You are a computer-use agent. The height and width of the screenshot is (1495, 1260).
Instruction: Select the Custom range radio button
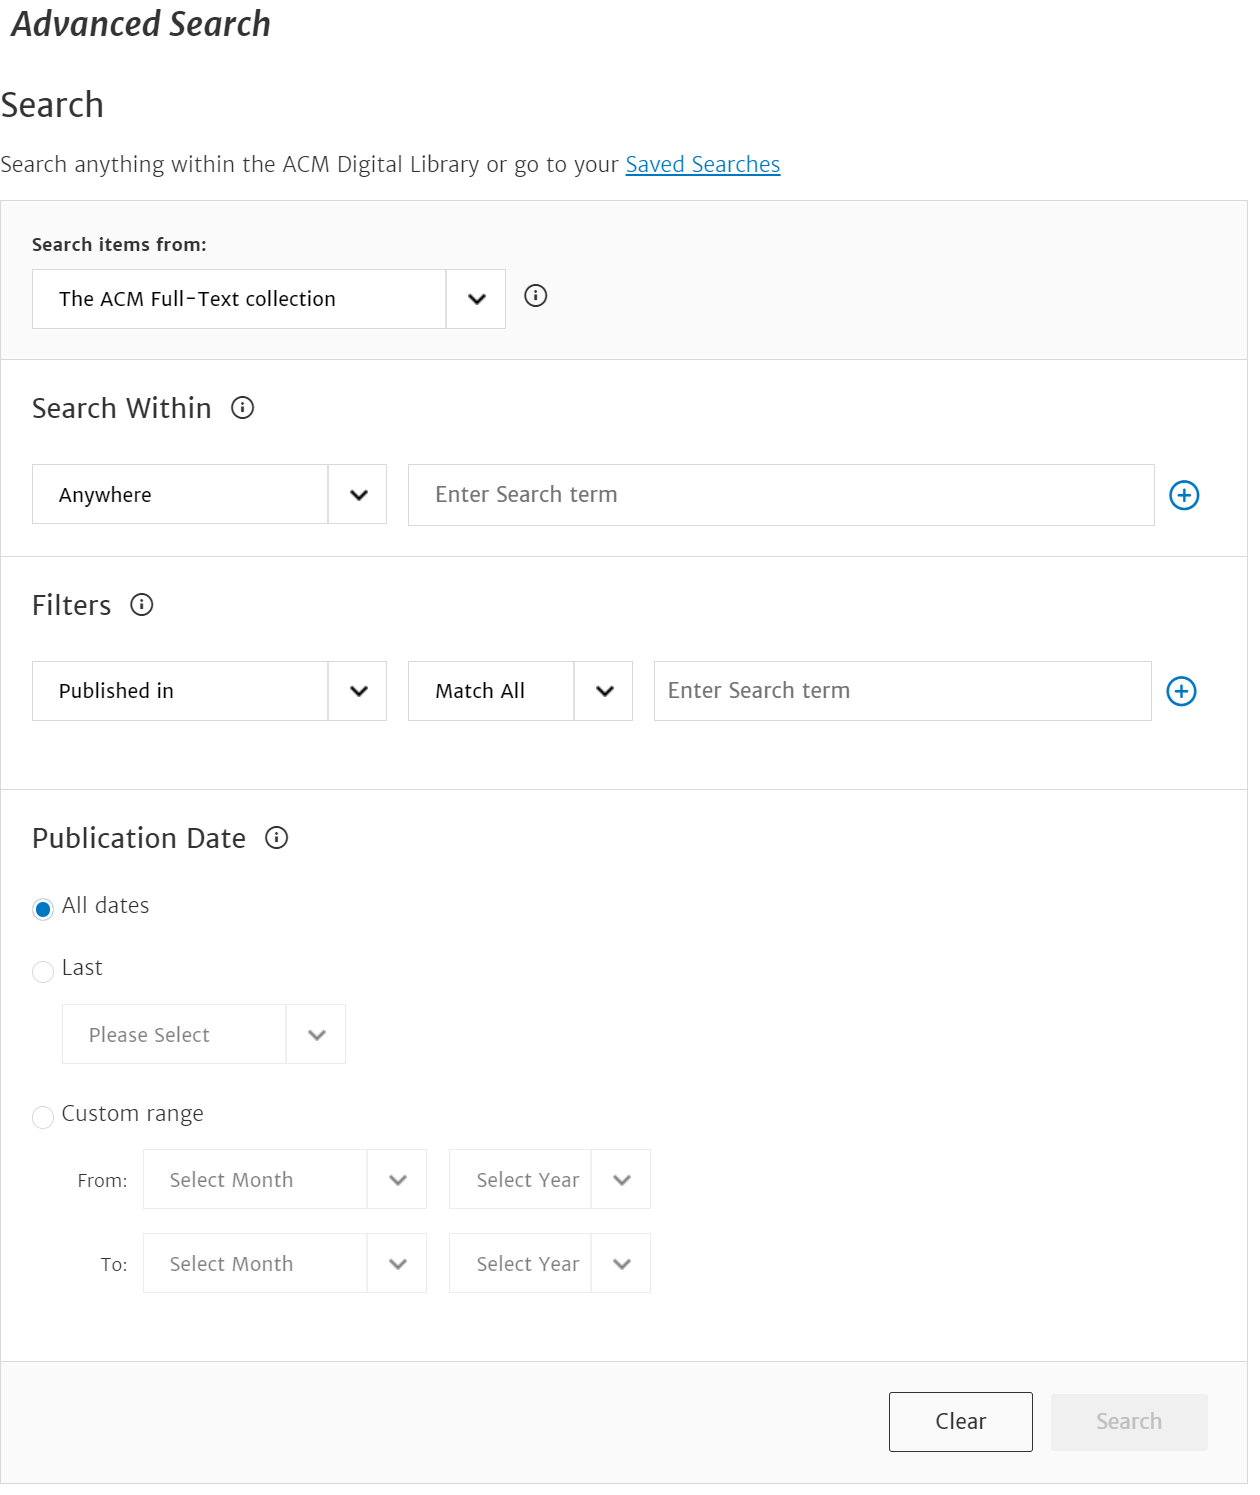pos(43,1117)
